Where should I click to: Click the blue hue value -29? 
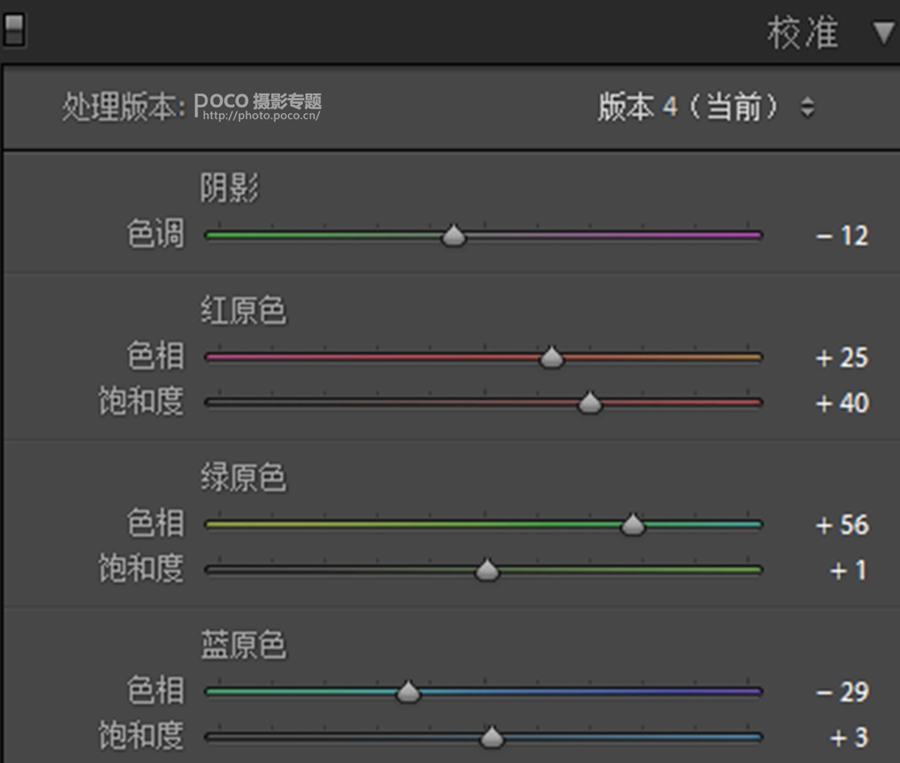tap(842, 693)
